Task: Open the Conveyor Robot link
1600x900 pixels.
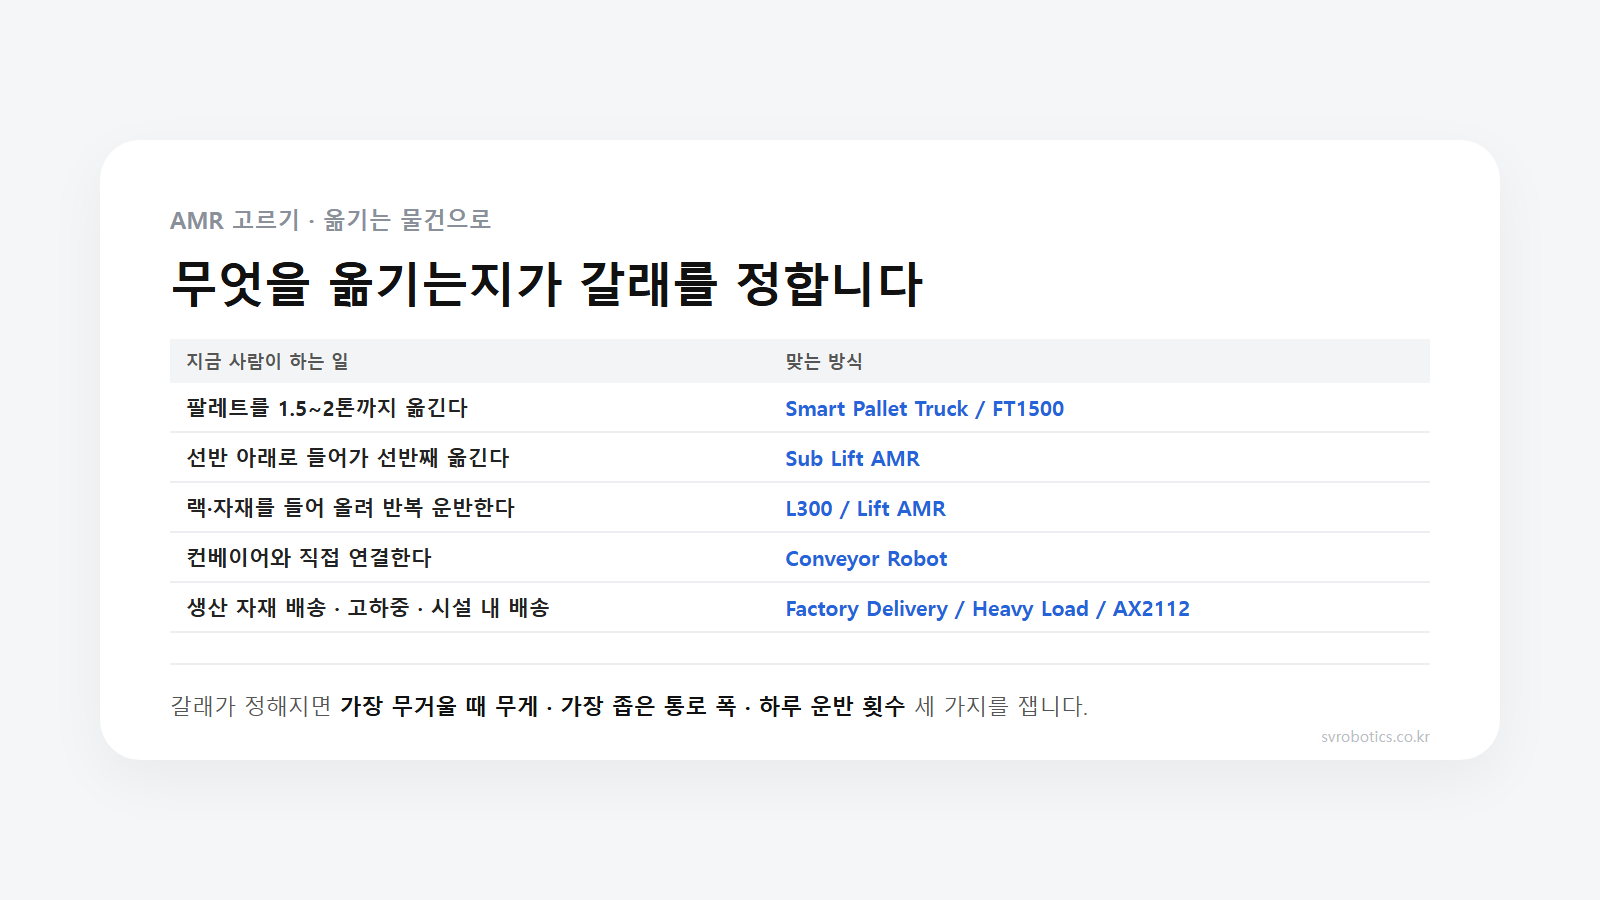Action: click(866, 558)
